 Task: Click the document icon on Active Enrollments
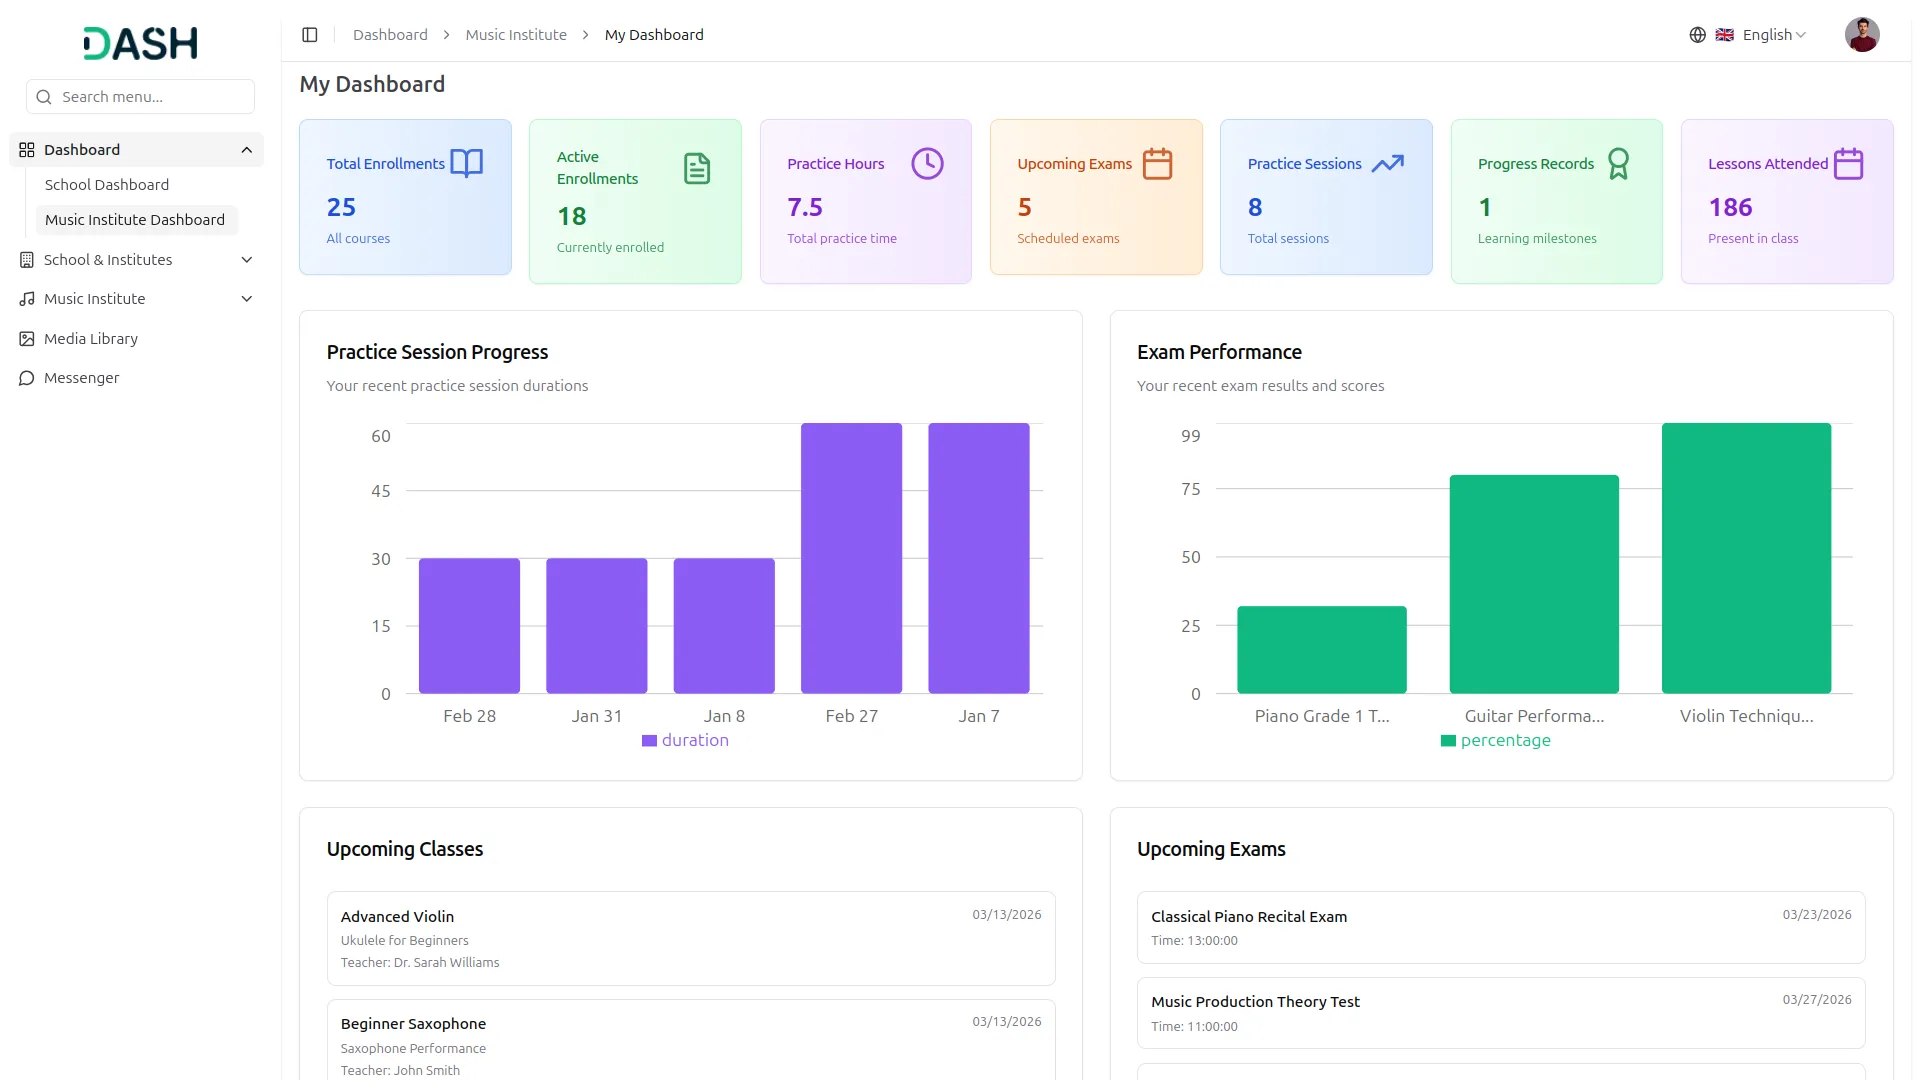tap(697, 168)
